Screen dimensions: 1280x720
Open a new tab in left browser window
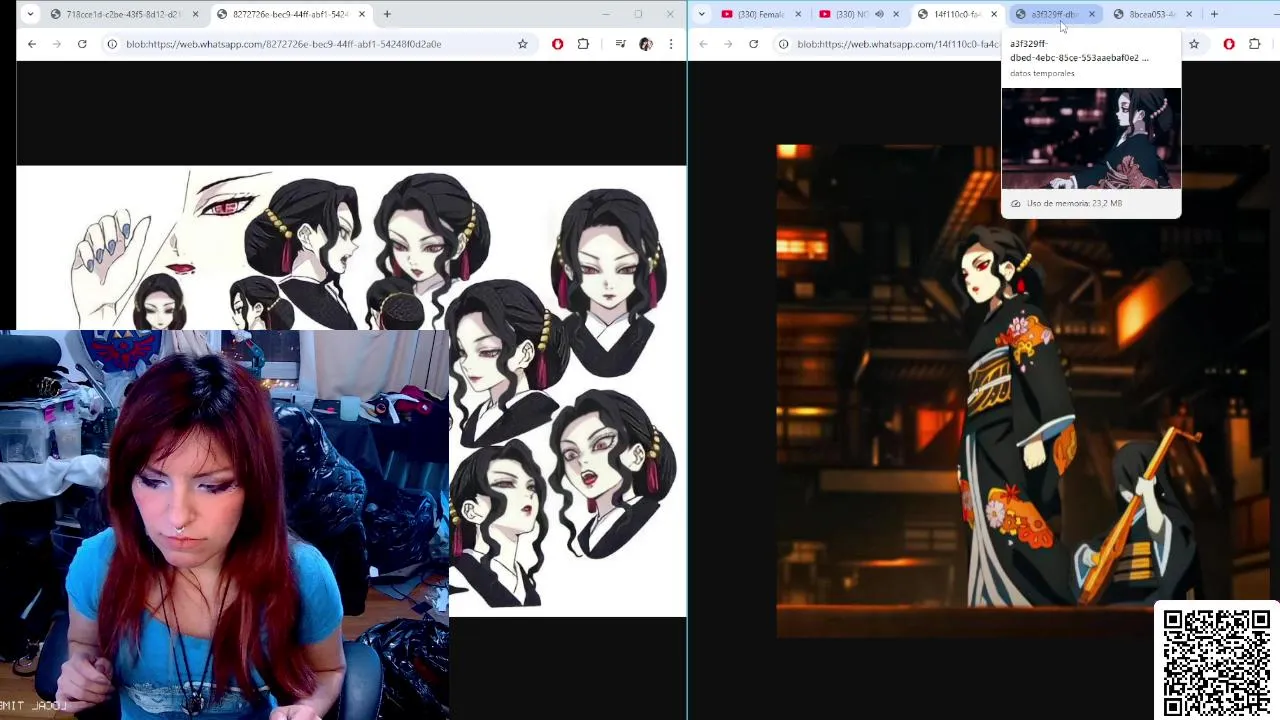pos(387,14)
